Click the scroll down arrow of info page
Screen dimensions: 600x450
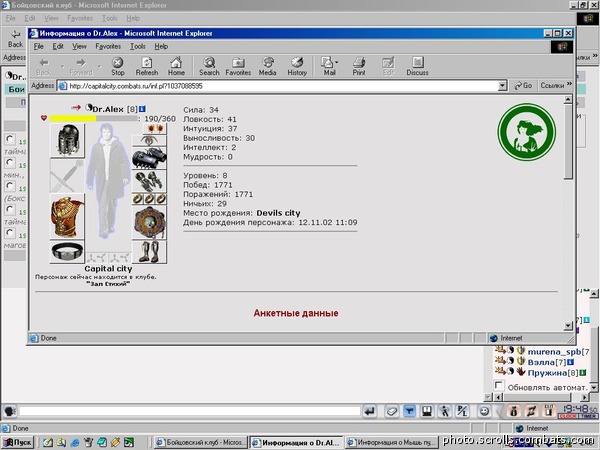(x=568, y=326)
